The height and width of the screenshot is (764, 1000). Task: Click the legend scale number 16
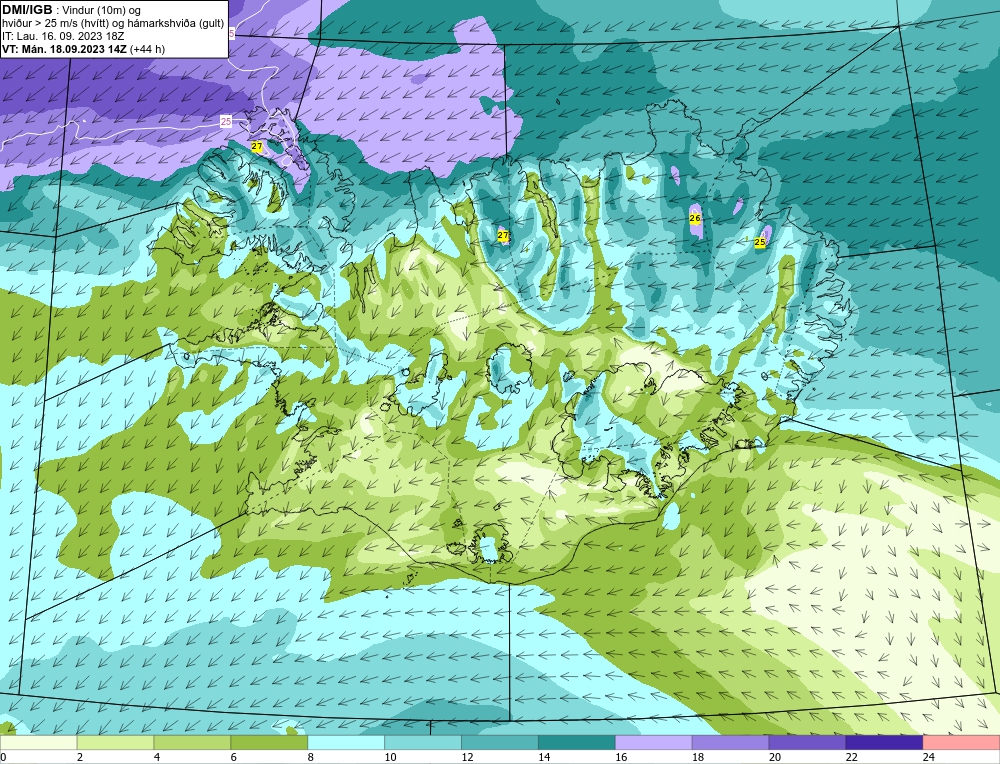tap(621, 757)
